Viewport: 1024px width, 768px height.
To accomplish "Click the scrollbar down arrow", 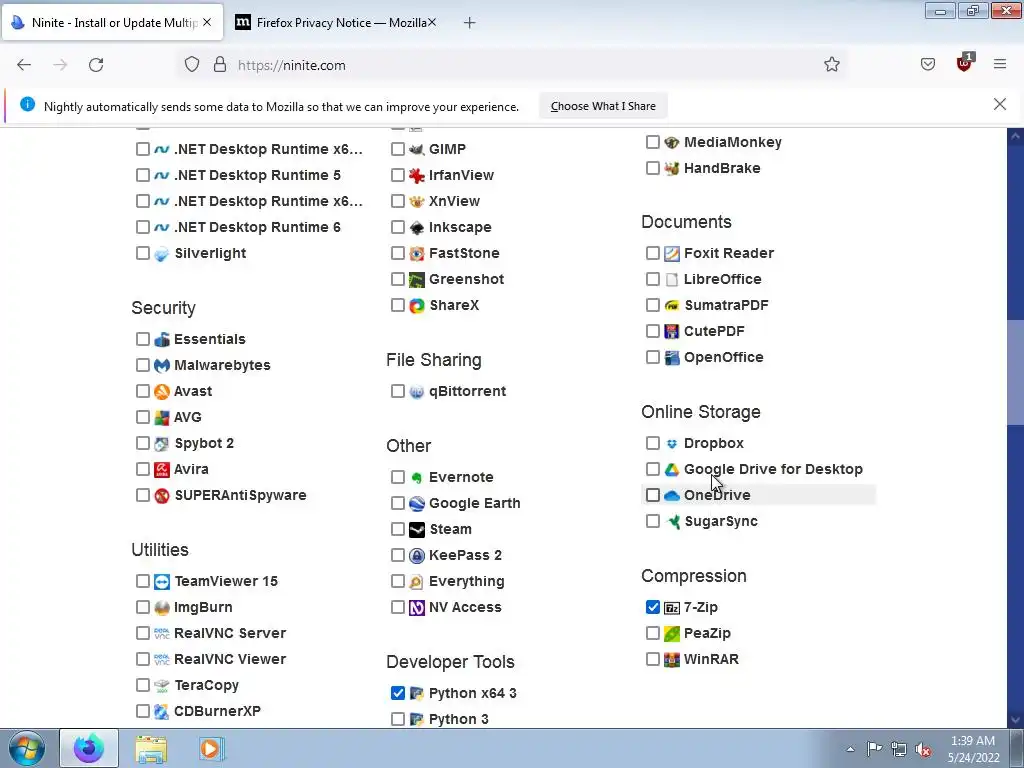I will pos(1016,720).
